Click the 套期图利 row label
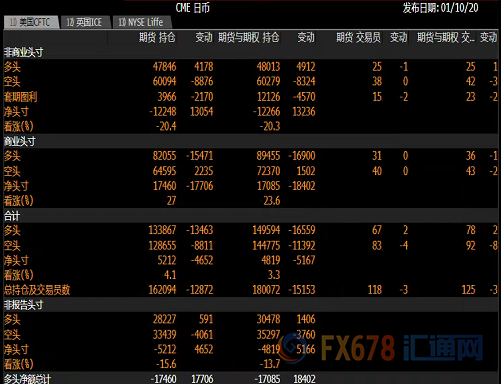 coord(20,97)
